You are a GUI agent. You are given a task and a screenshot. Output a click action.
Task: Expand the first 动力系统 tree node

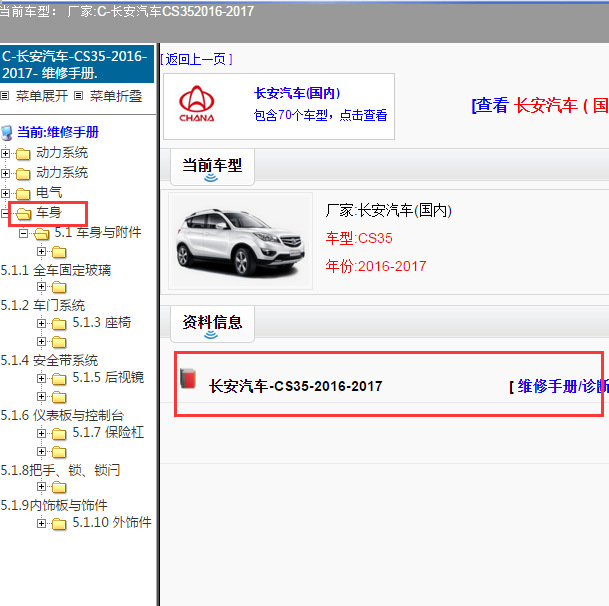pos(5,153)
